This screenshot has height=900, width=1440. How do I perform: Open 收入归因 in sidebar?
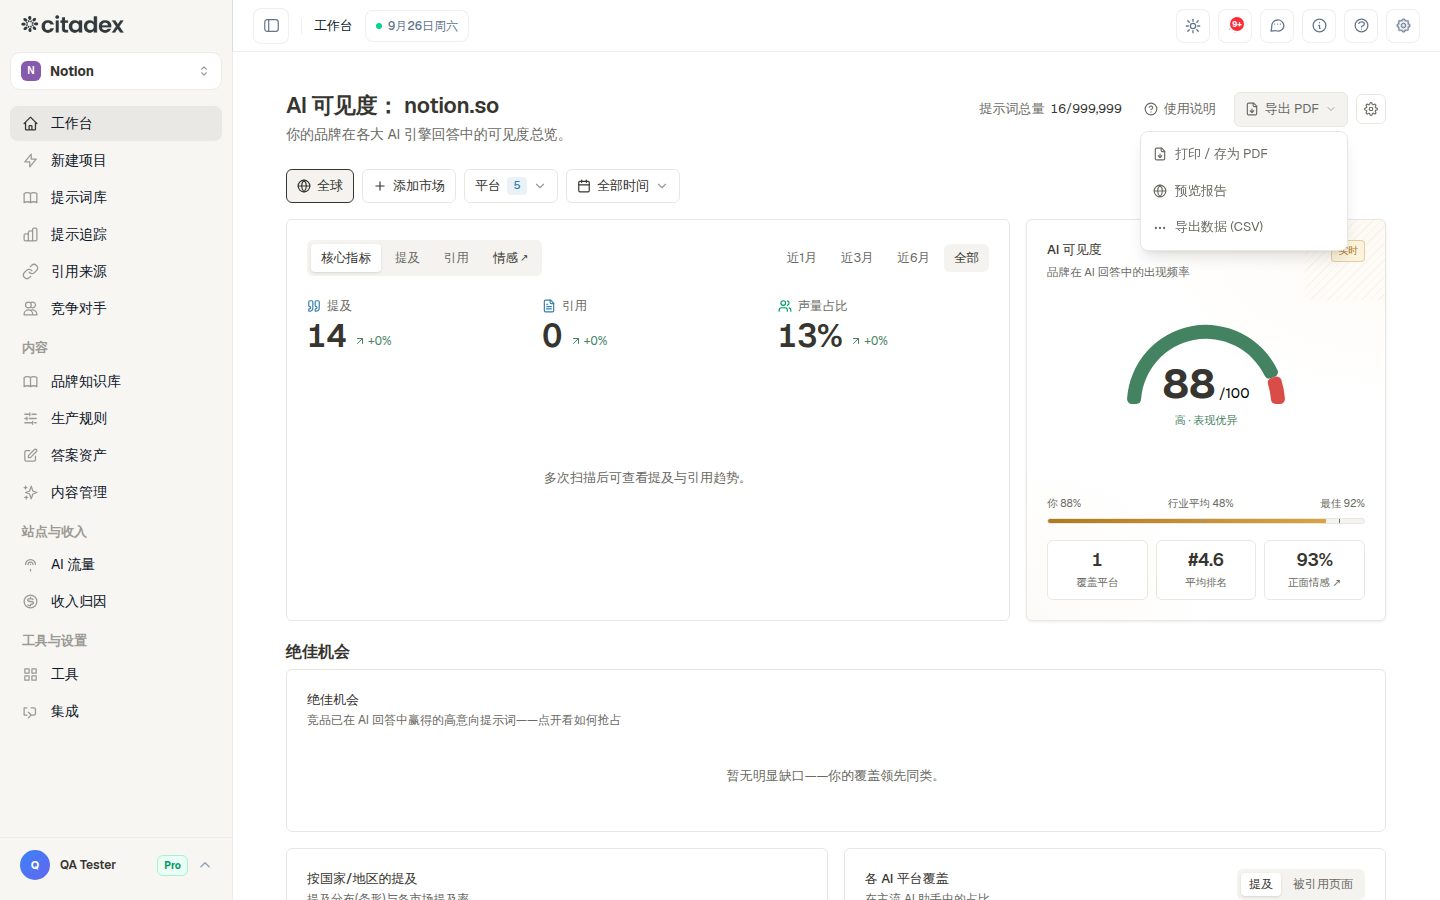click(x=116, y=601)
